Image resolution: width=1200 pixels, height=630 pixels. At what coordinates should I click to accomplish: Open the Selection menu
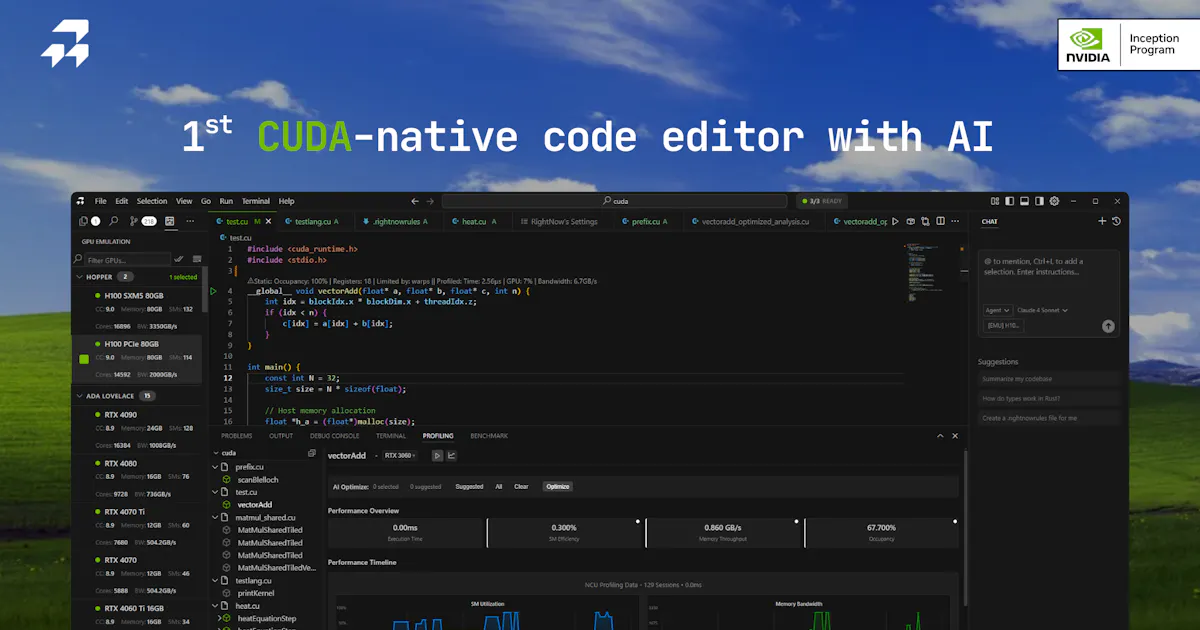coord(152,201)
